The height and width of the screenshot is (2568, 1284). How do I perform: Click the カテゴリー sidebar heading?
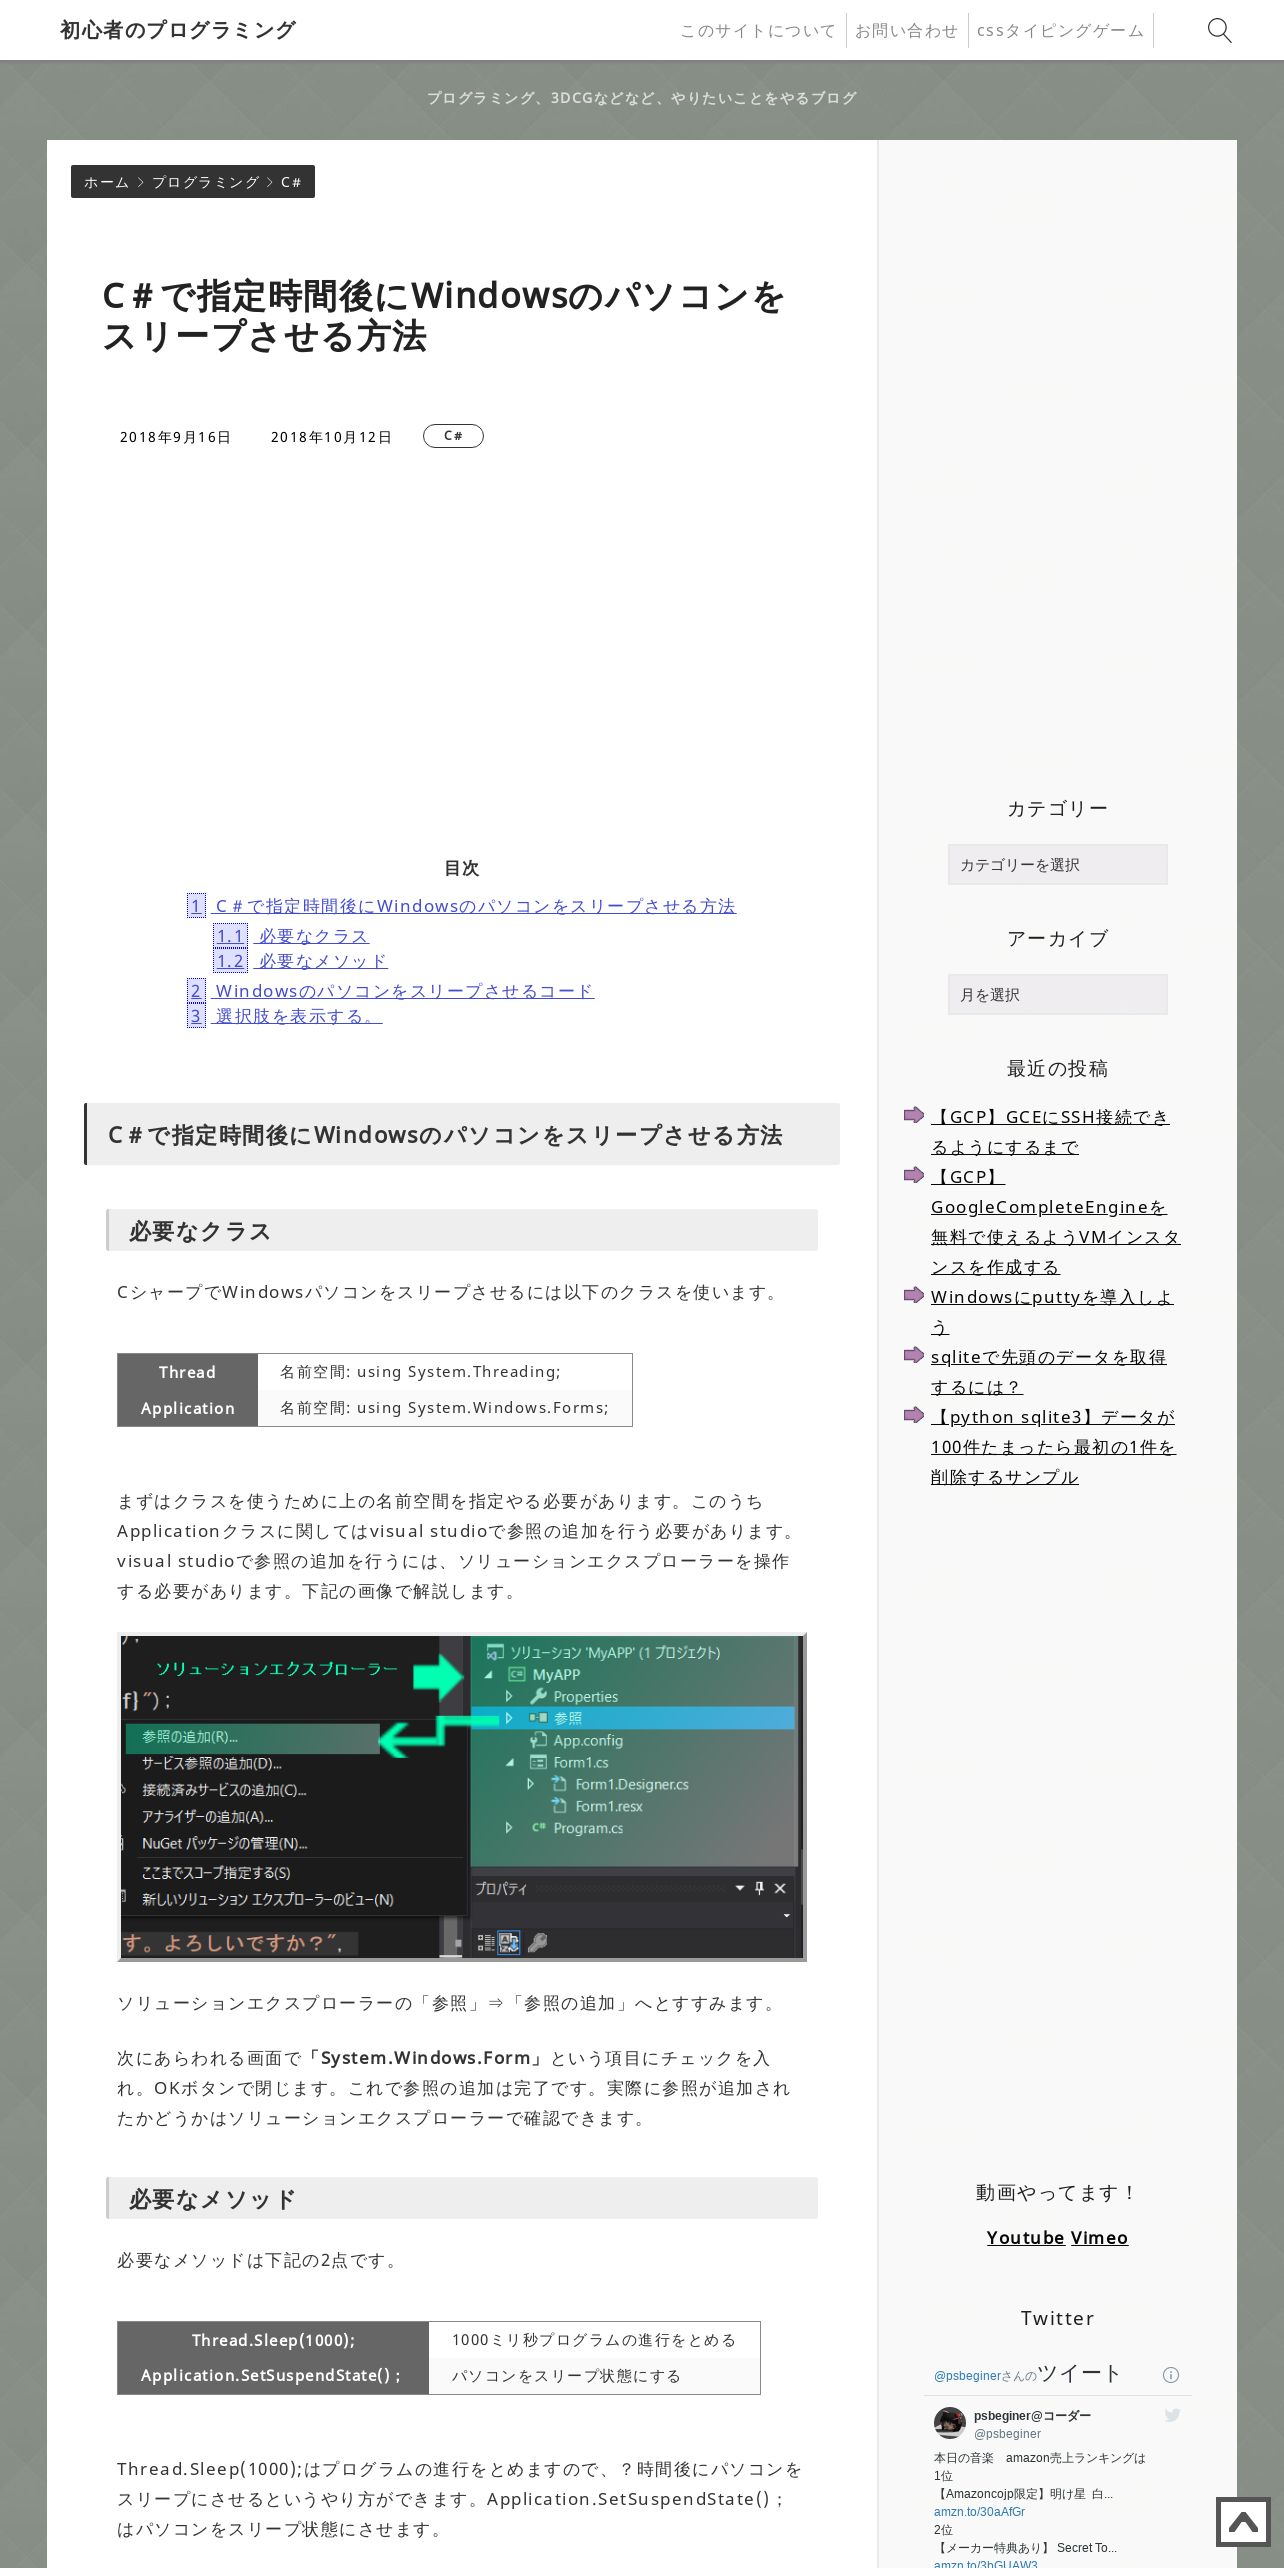pos(1057,808)
